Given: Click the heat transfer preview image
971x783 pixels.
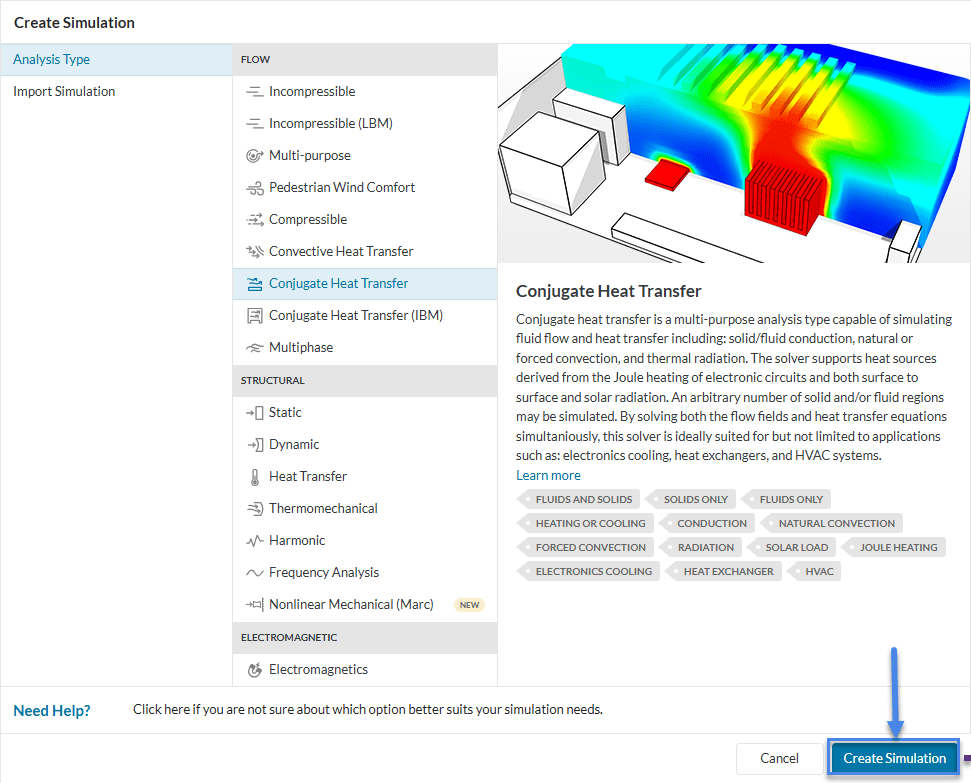Looking at the screenshot, I should pyautogui.click(x=734, y=153).
